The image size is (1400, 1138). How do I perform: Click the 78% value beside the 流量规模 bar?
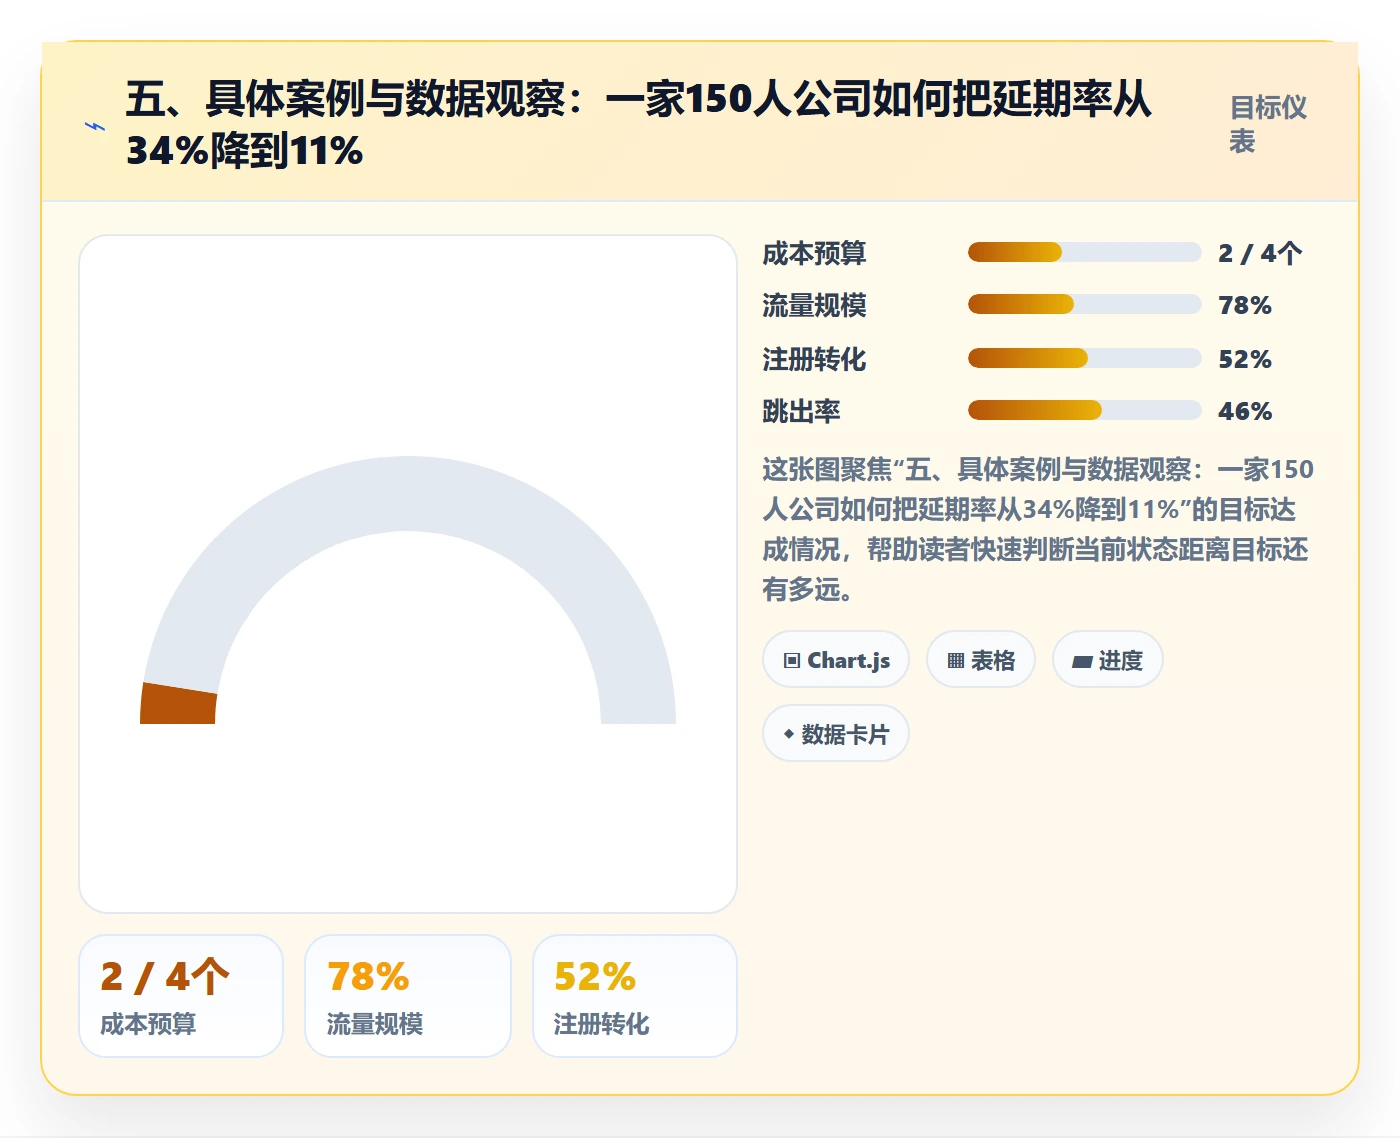(x=1245, y=305)
